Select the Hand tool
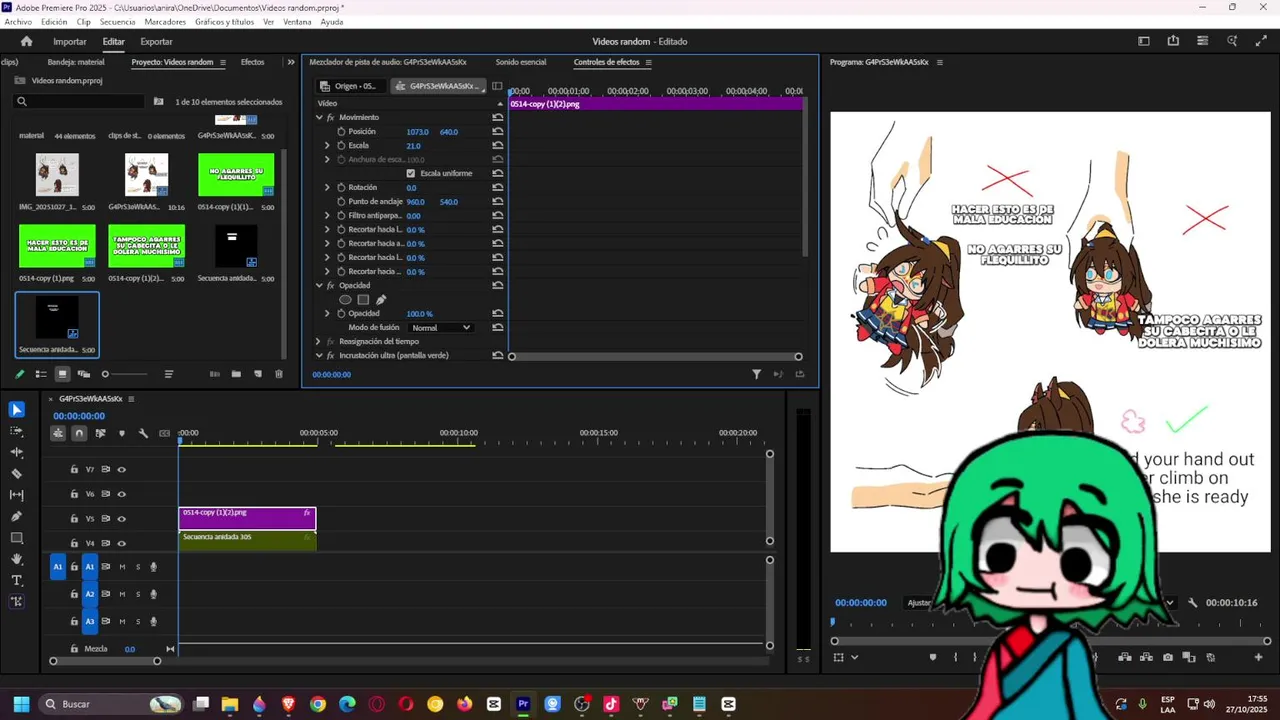This screenshot has height=720, width=1280. click(x=16, y=559)
